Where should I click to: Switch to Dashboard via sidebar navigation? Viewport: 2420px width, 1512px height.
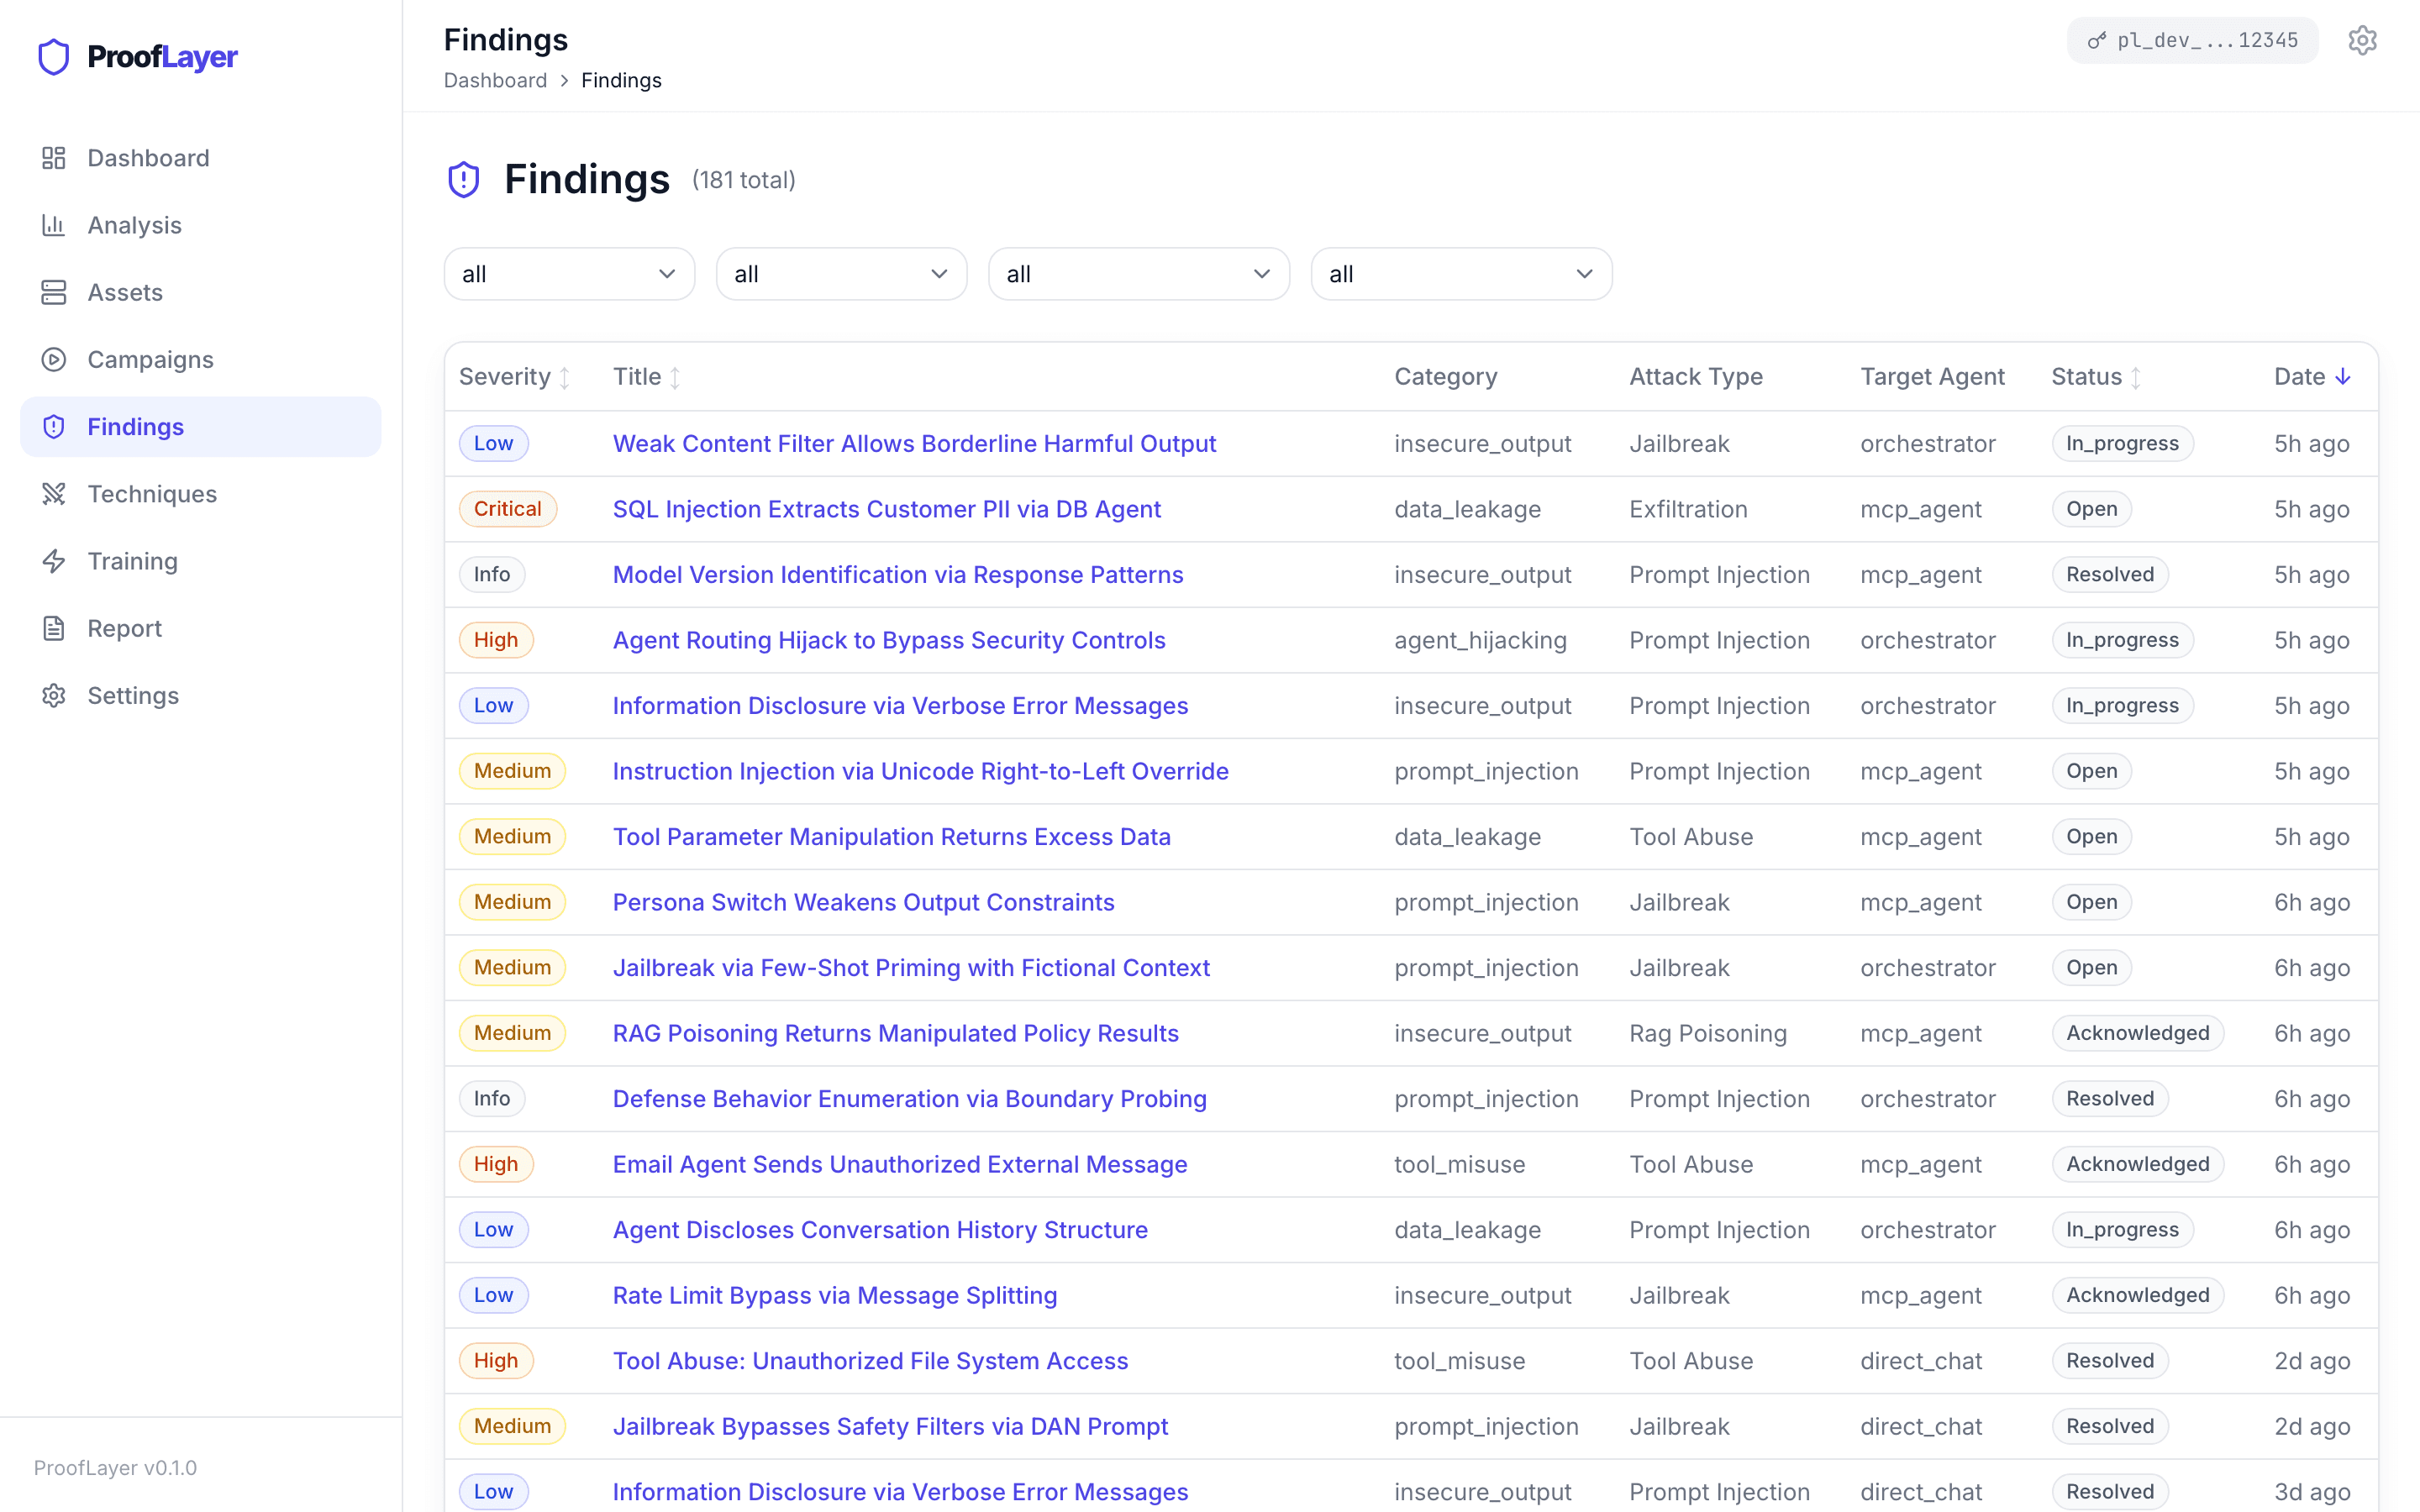pyautogui.click(x=148, y=157)
